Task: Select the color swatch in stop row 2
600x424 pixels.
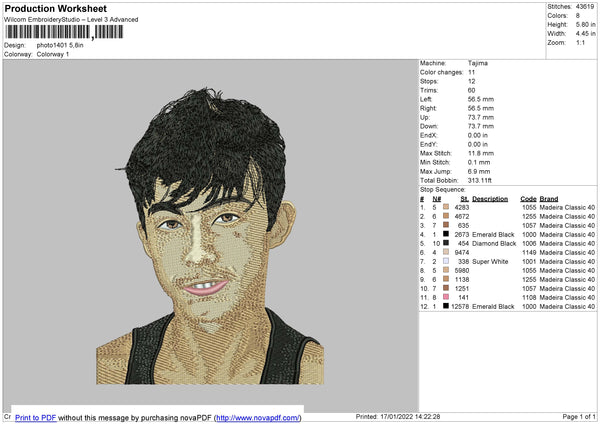Action: click(x=446, y=216)
